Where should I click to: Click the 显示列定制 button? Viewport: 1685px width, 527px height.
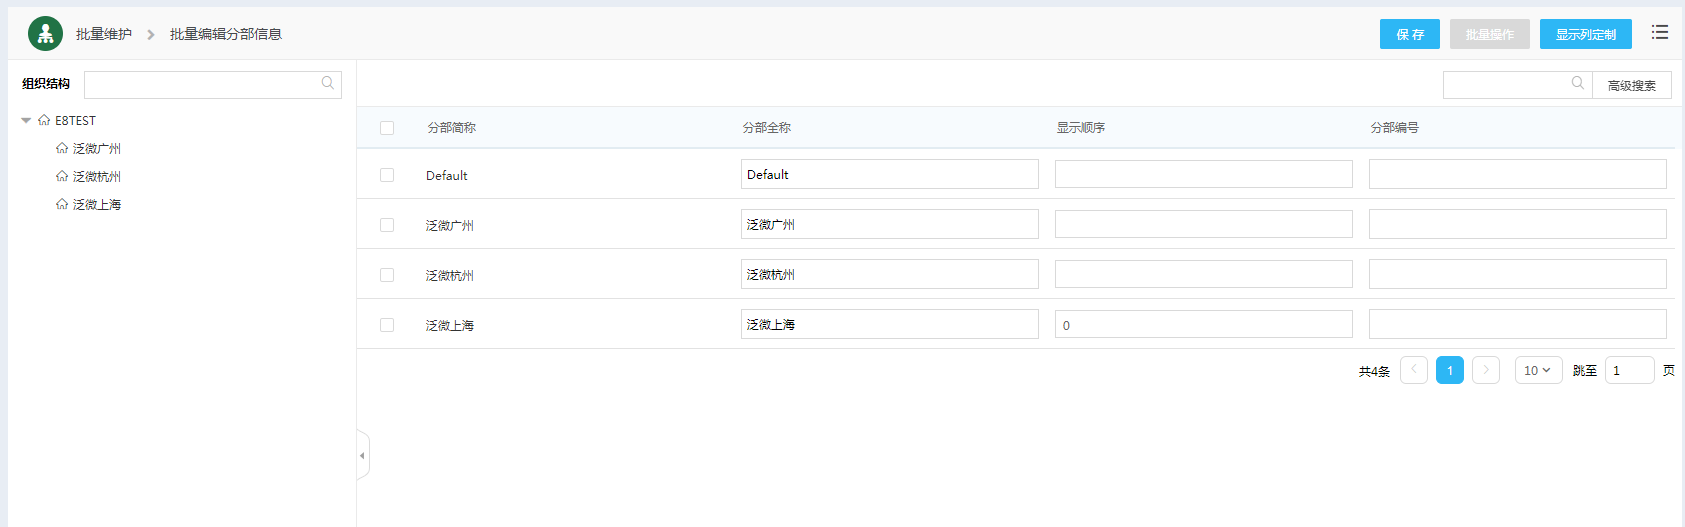click(x=1585, y=34)
